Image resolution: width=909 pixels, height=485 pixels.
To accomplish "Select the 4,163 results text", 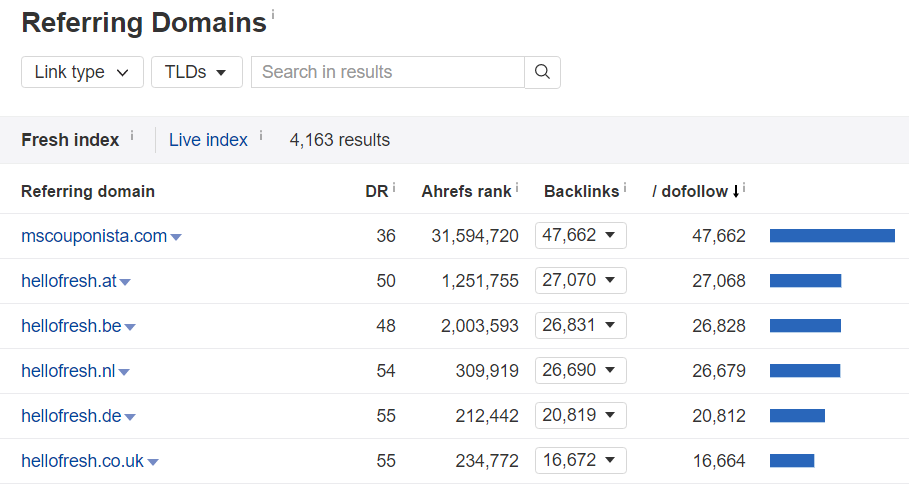I will tap(340, 140).
